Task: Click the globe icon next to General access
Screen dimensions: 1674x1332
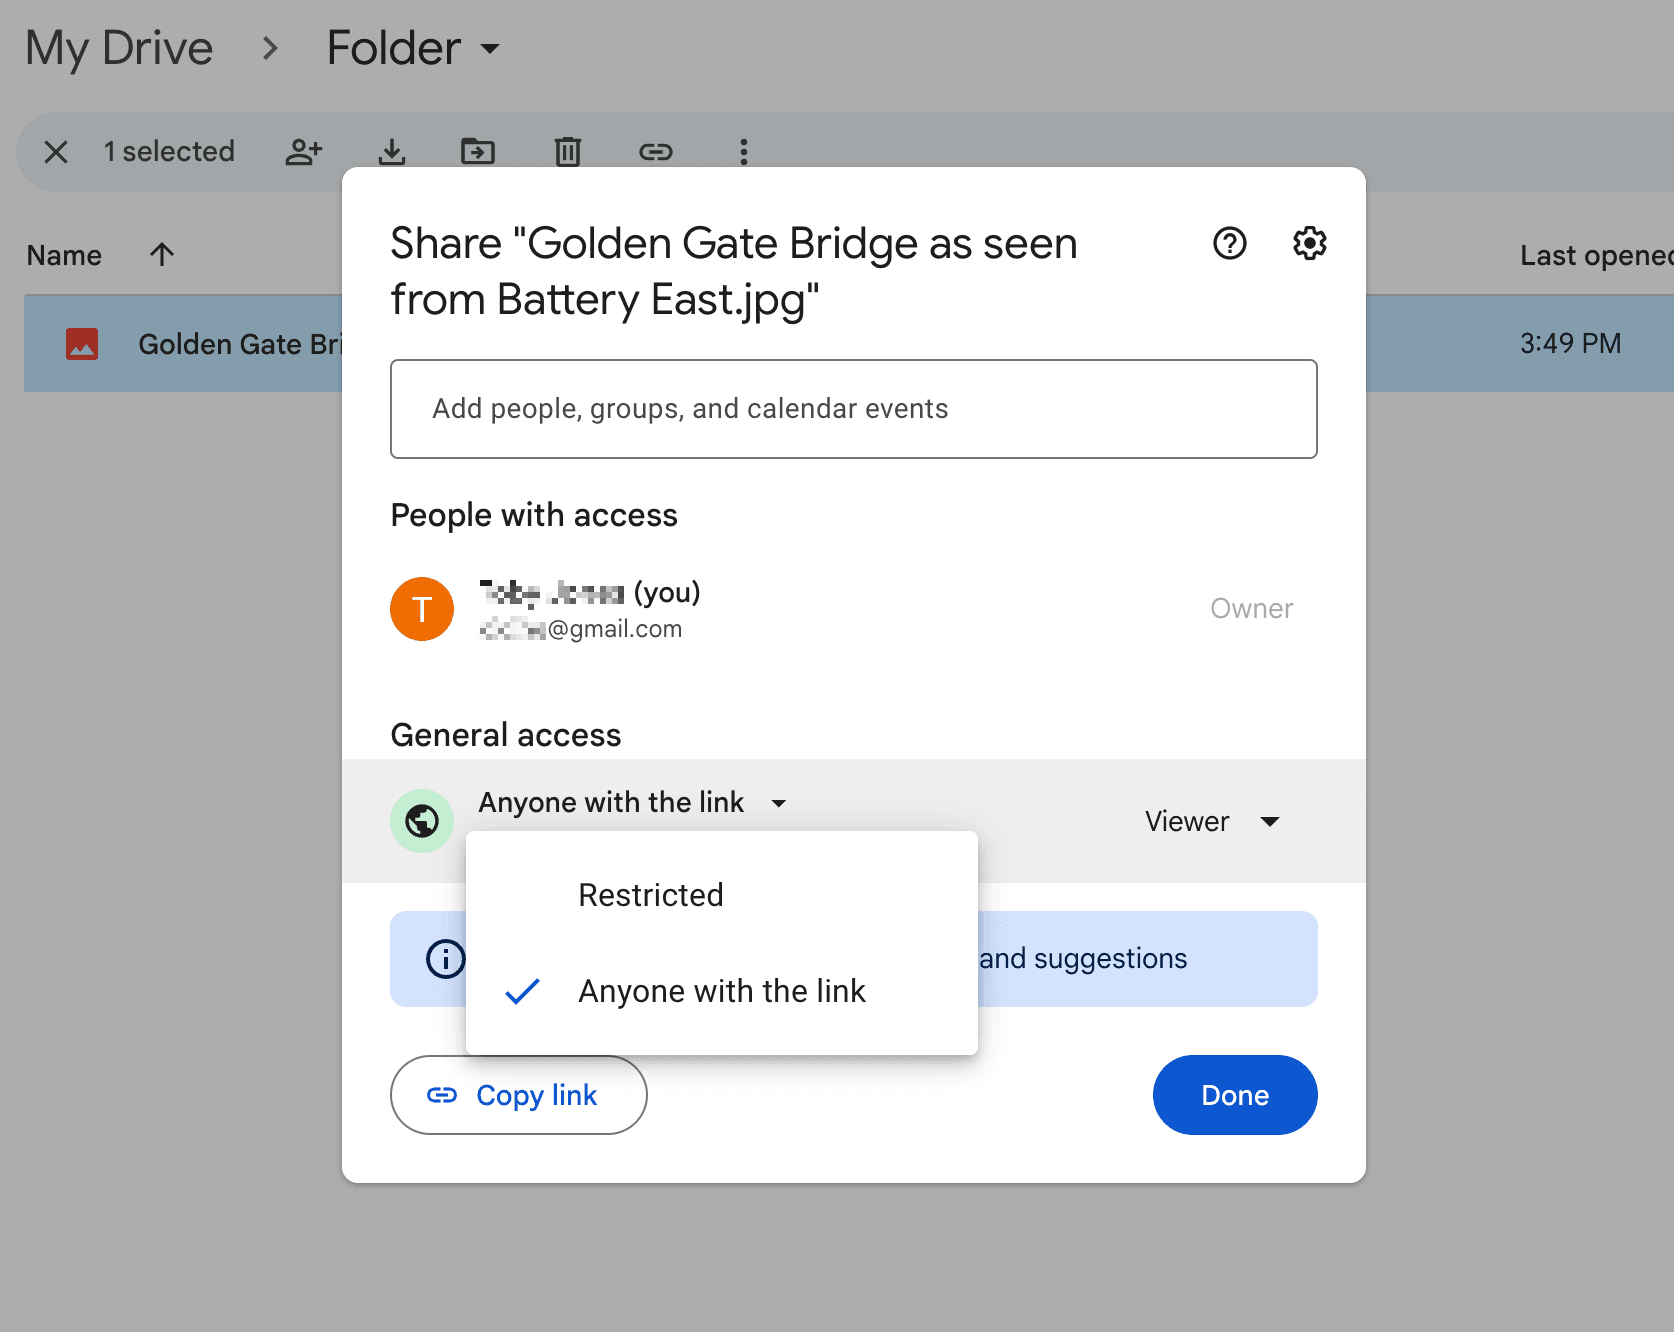Action: (421, 821)
